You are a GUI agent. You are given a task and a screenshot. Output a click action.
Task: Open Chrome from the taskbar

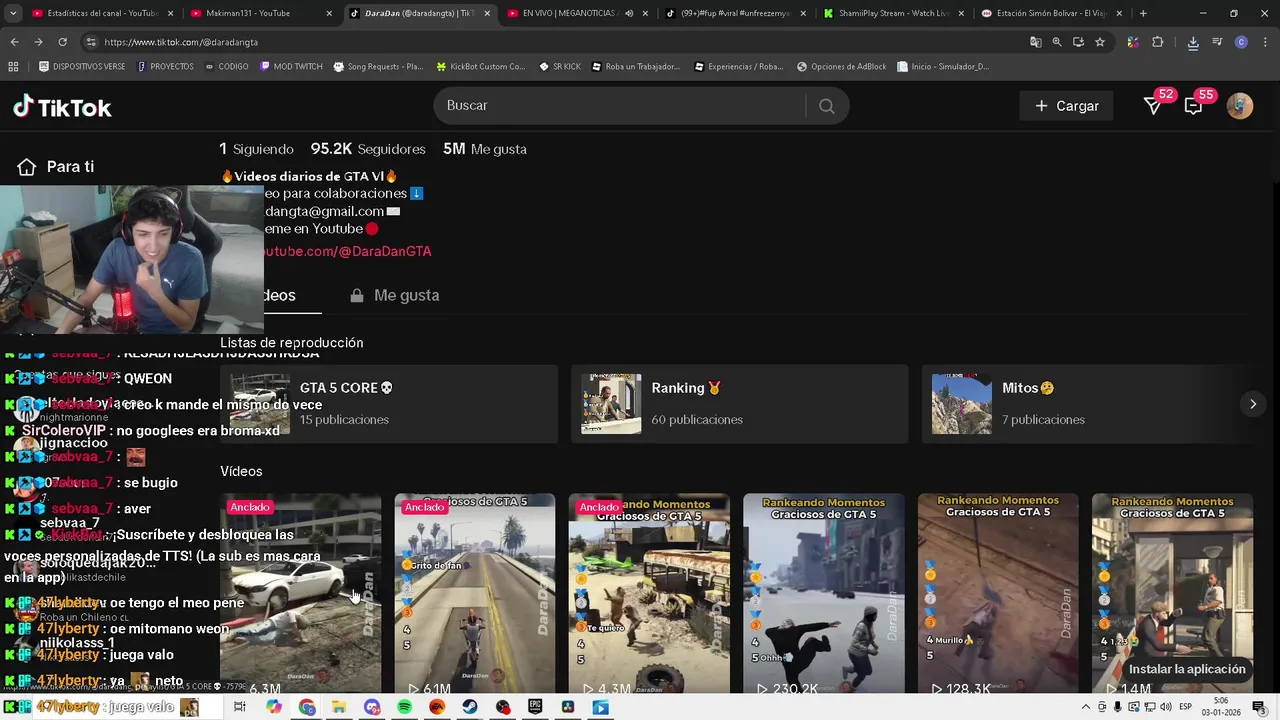[307, 707]
